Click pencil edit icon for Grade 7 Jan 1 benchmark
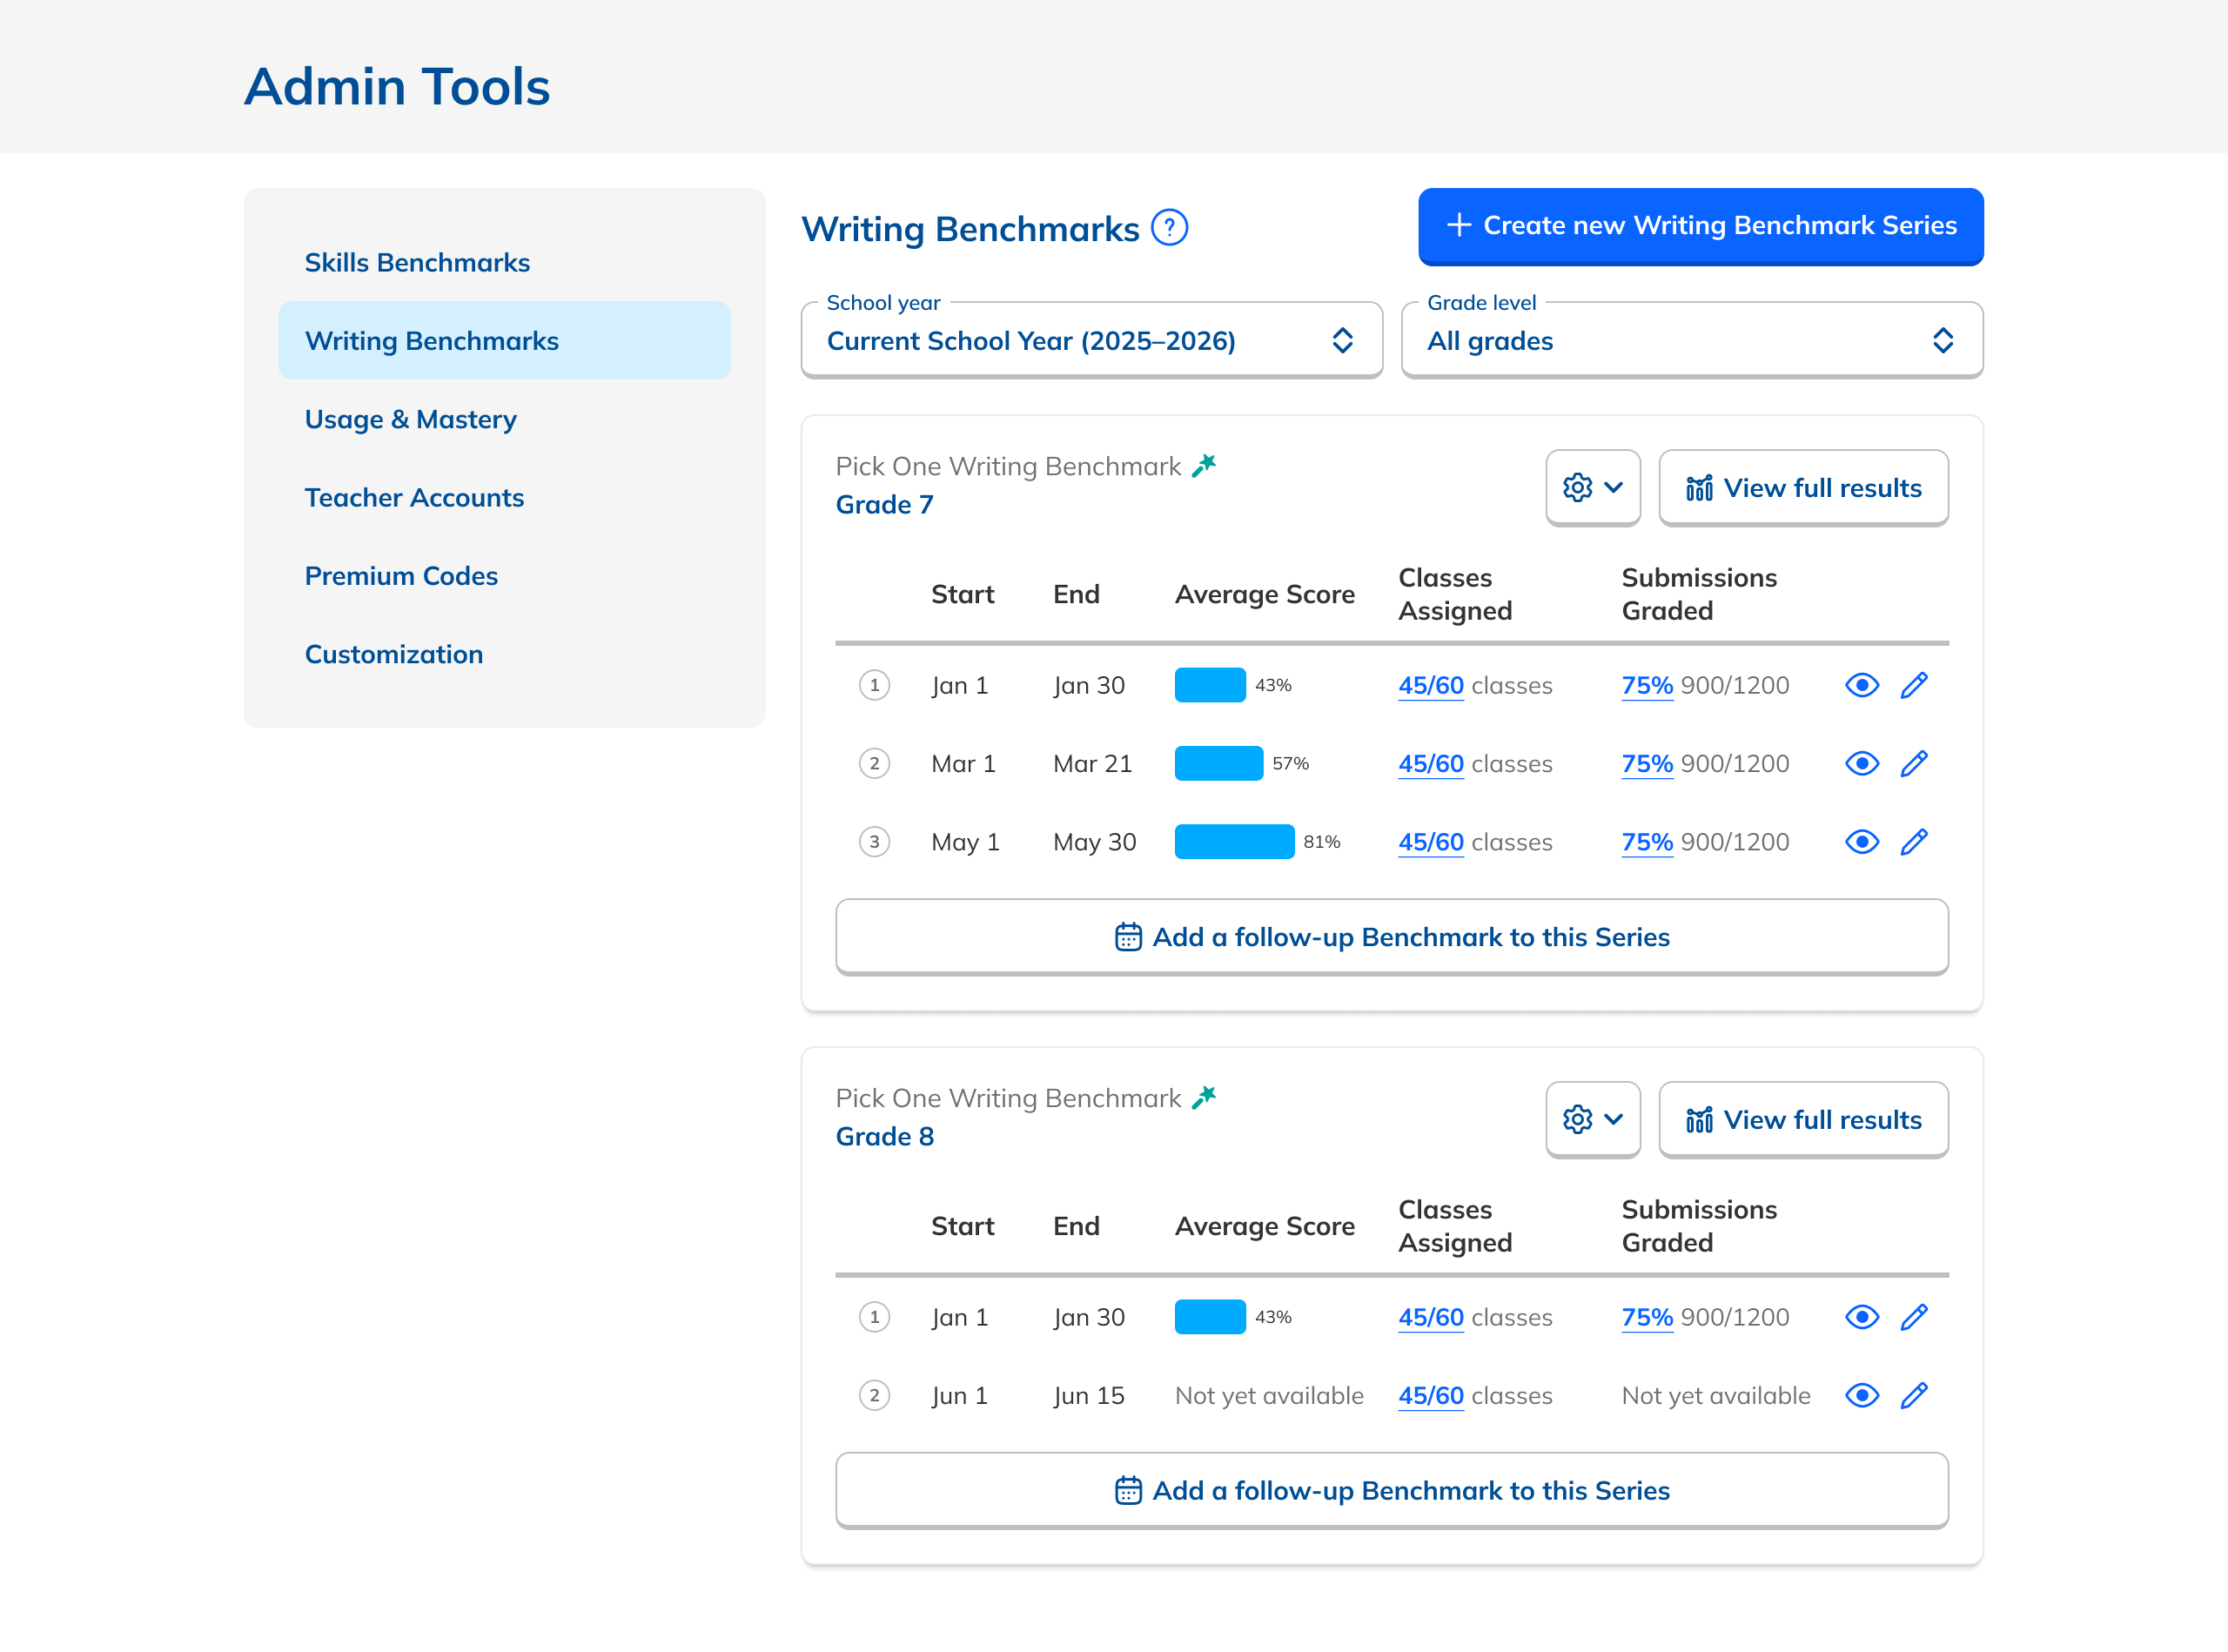The width and height of the screenshot is (2228, 1652). tap(1913, 685)
